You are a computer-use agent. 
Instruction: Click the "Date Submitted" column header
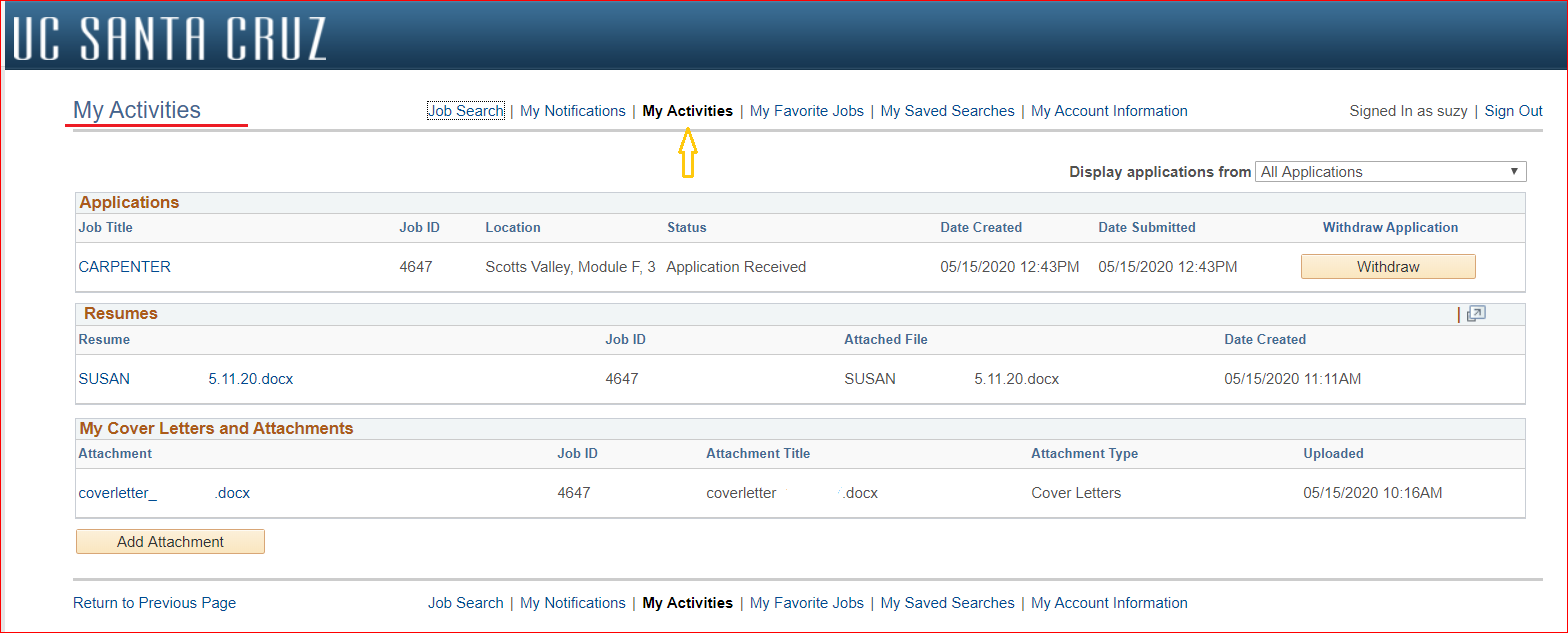tap(1147, 227)
